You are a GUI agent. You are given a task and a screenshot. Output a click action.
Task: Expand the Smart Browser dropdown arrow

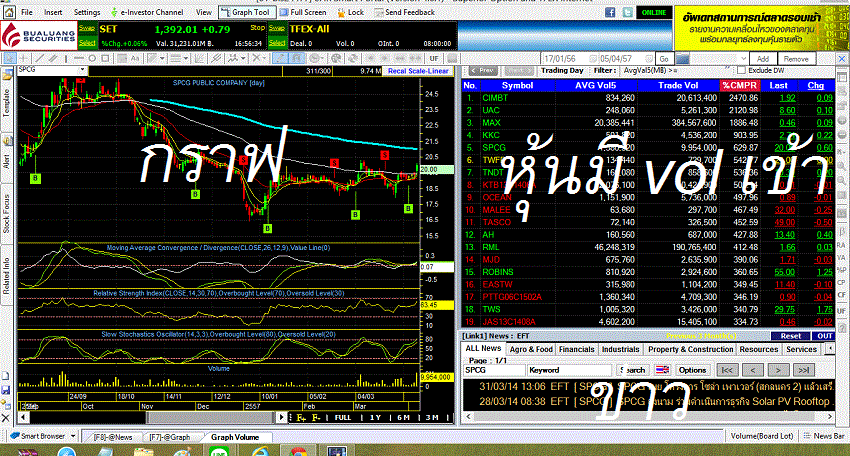pyautogui.click(x=73, y=436)
